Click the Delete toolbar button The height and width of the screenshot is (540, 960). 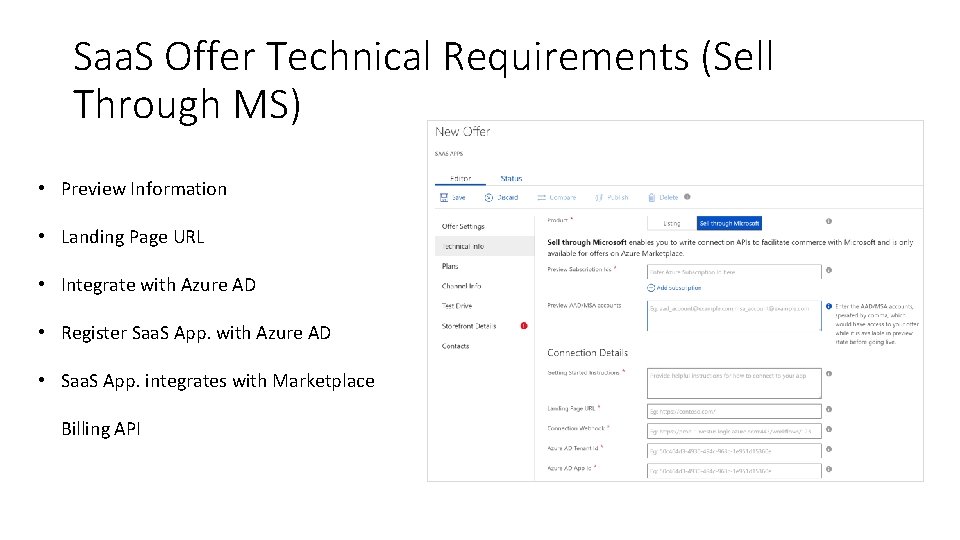point(663,197)
